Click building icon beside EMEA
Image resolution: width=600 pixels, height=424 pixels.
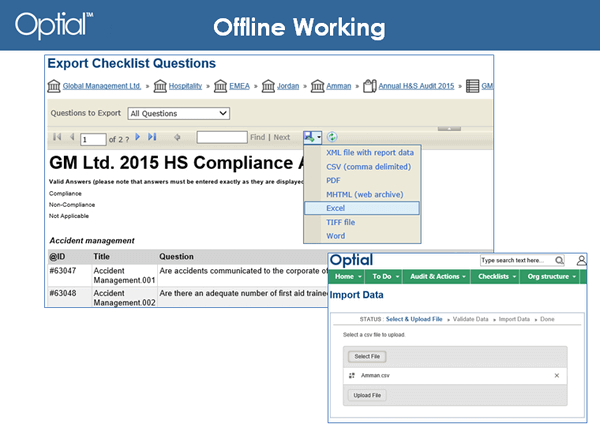[220, 86]
